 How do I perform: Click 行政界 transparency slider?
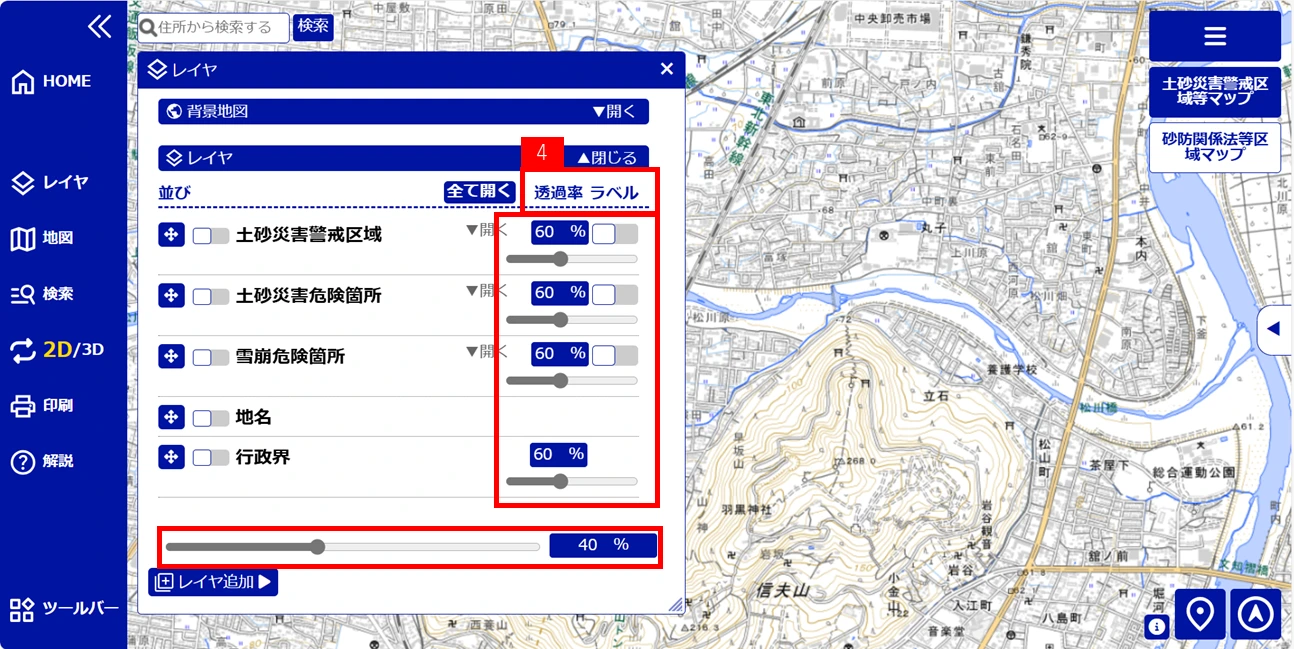pos(572,481)
